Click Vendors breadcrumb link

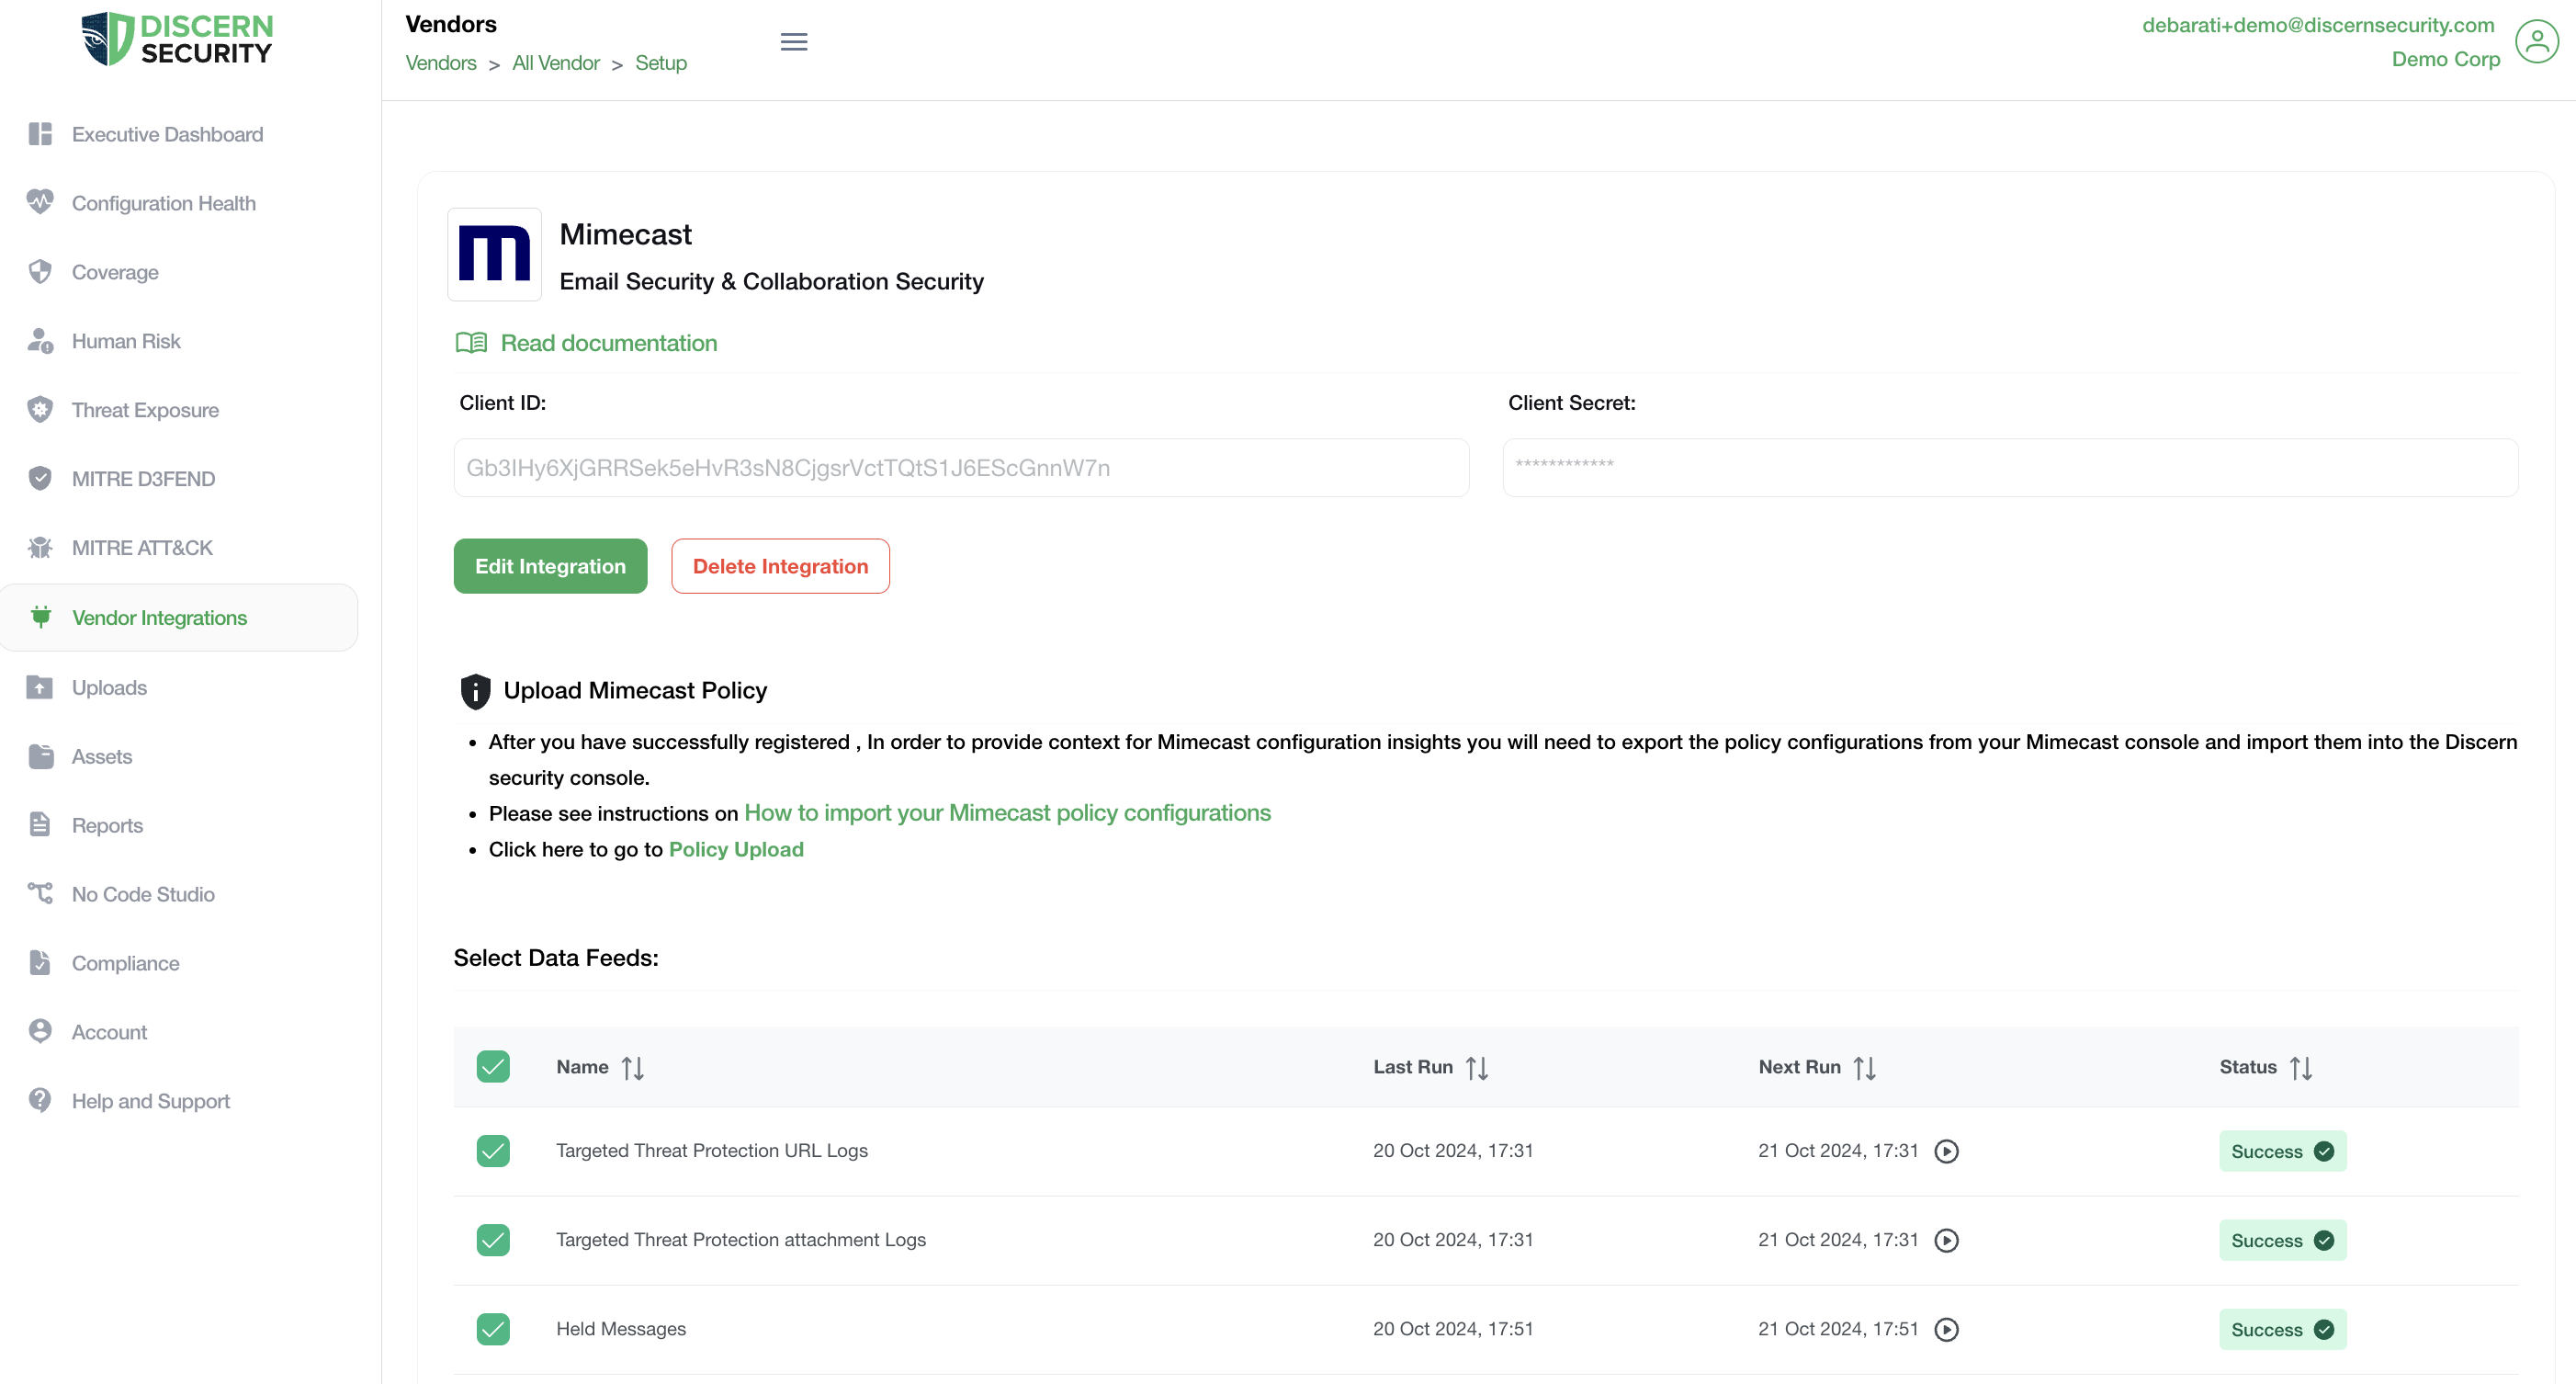[x=441, y=63]
